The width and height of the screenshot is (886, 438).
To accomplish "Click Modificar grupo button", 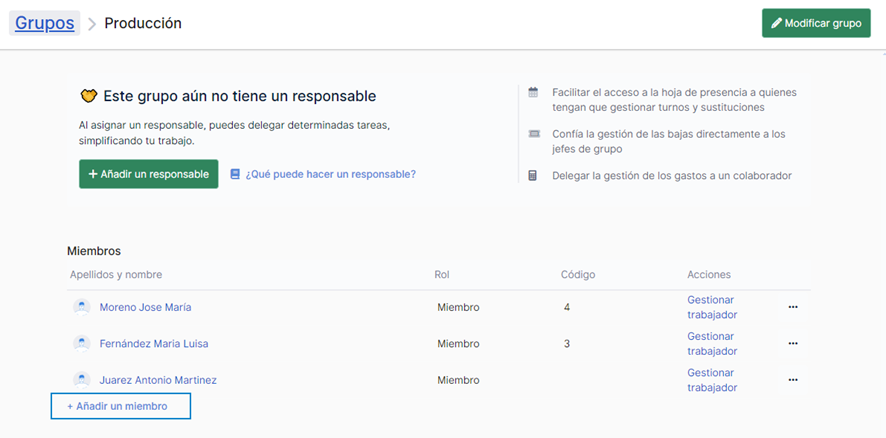I will pos(816,23).
